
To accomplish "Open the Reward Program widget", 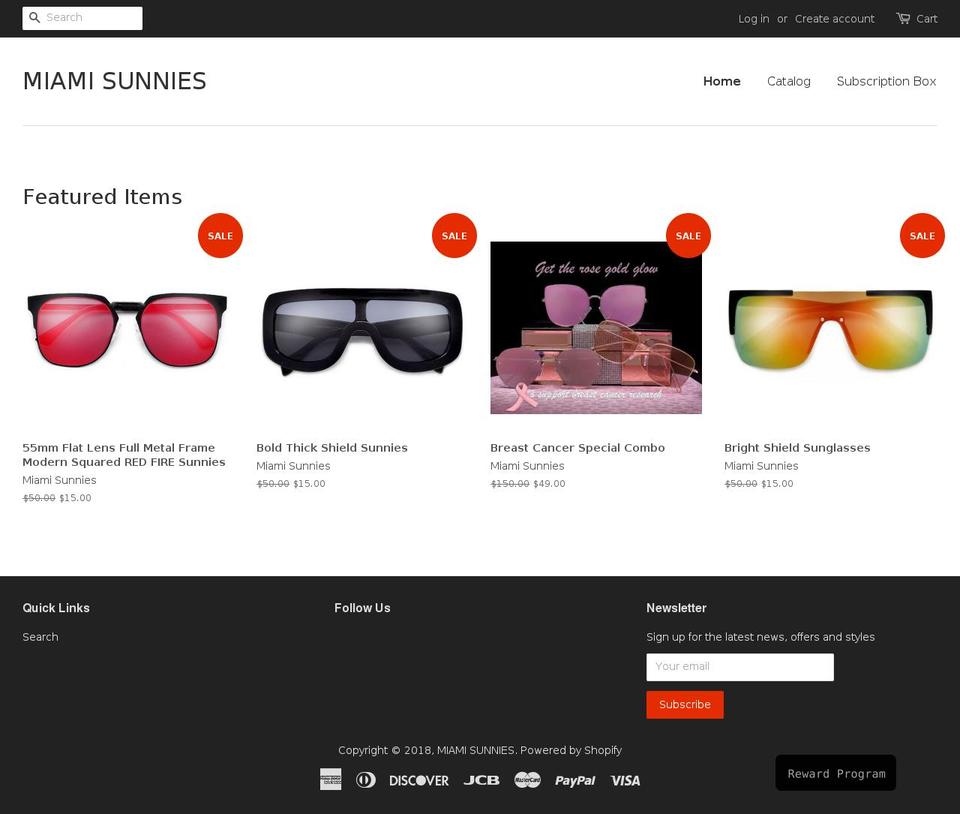I will tap(836, 773).
